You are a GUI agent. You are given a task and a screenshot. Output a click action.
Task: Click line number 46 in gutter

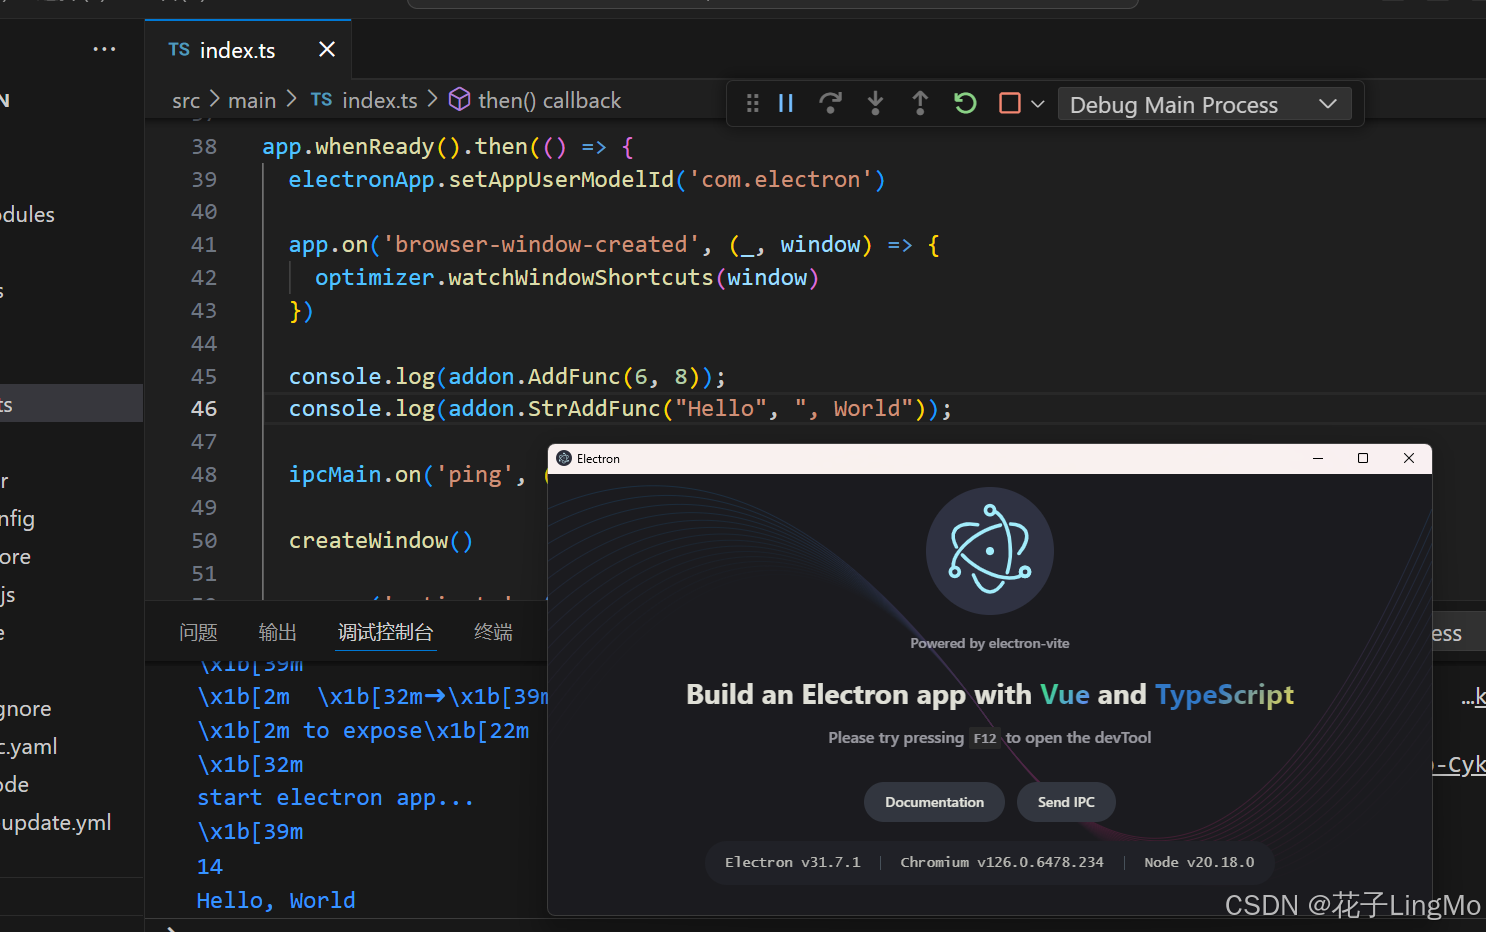[x=204, y=408]
